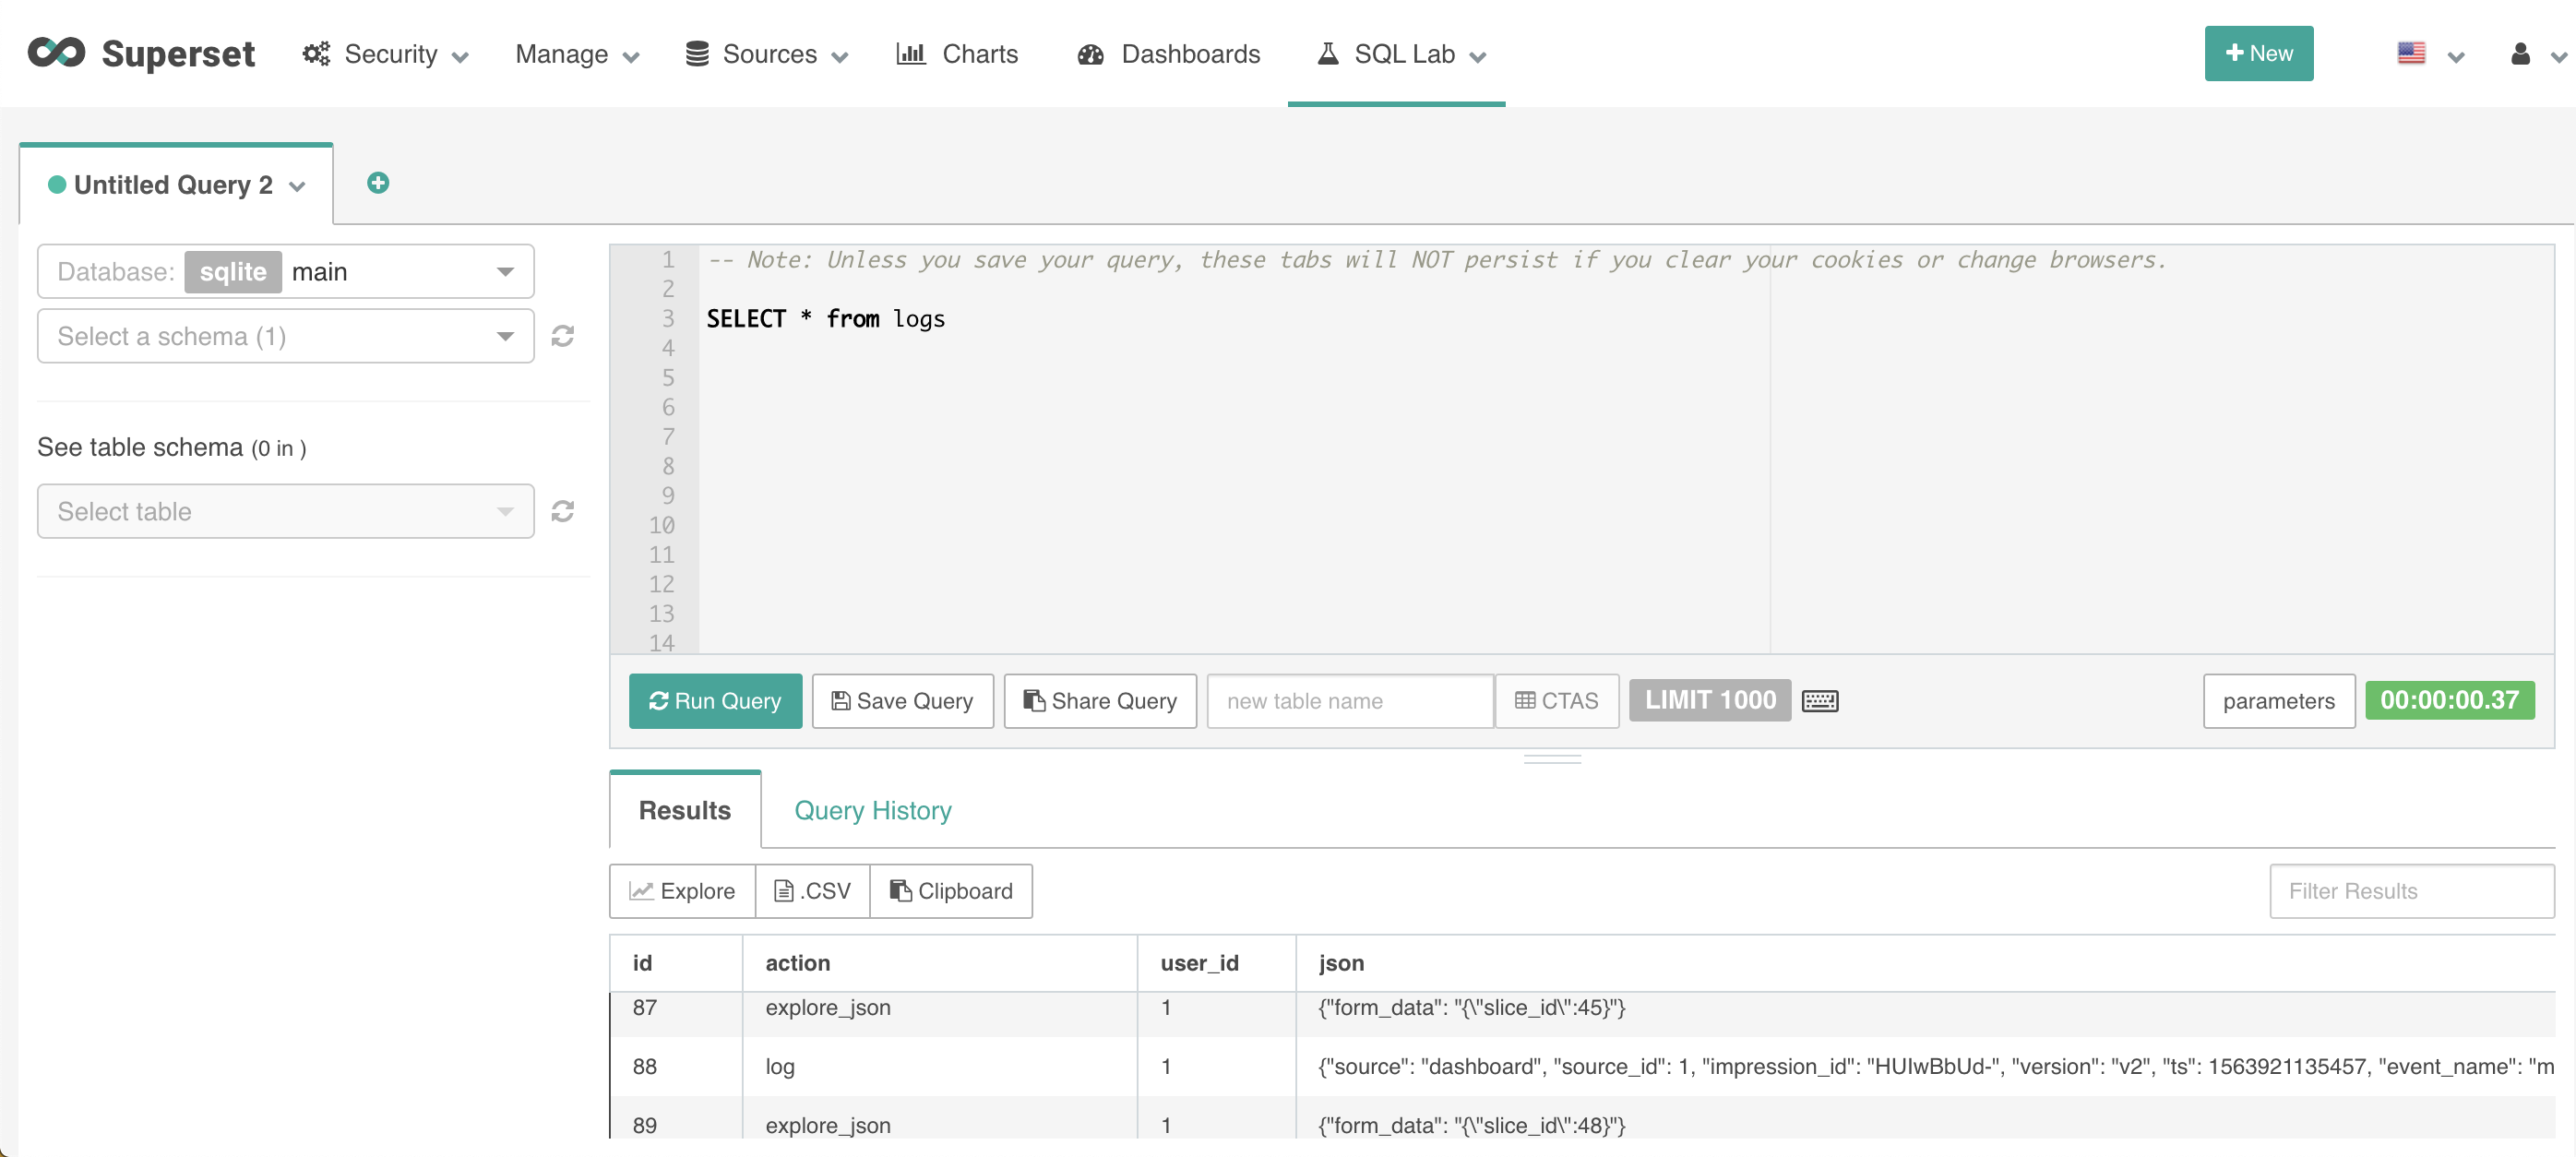The image size is (2576, 1157).
Task: Open the Select table dropdown
Action: (285, 511)
